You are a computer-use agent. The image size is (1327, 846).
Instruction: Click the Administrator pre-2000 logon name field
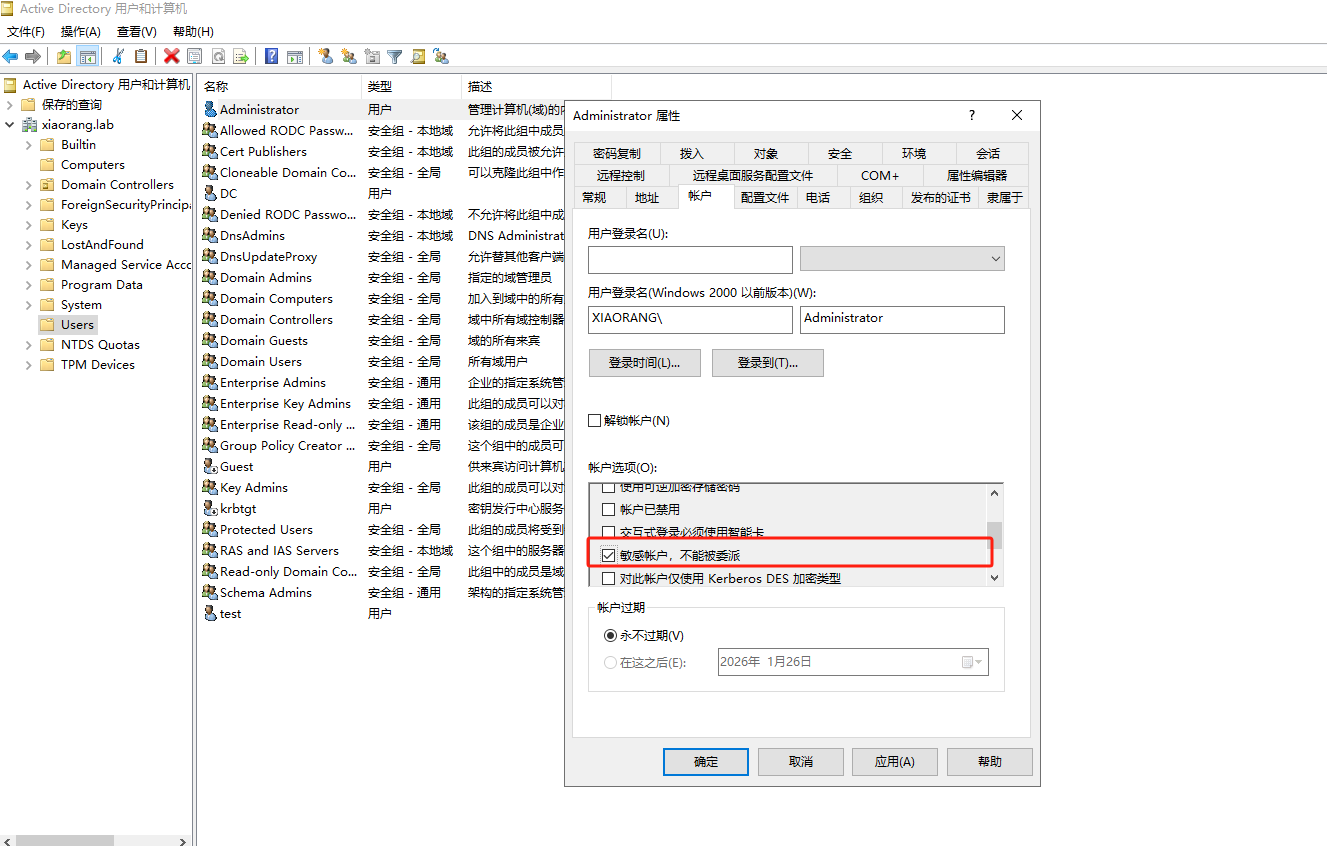[x=902, y=319]
